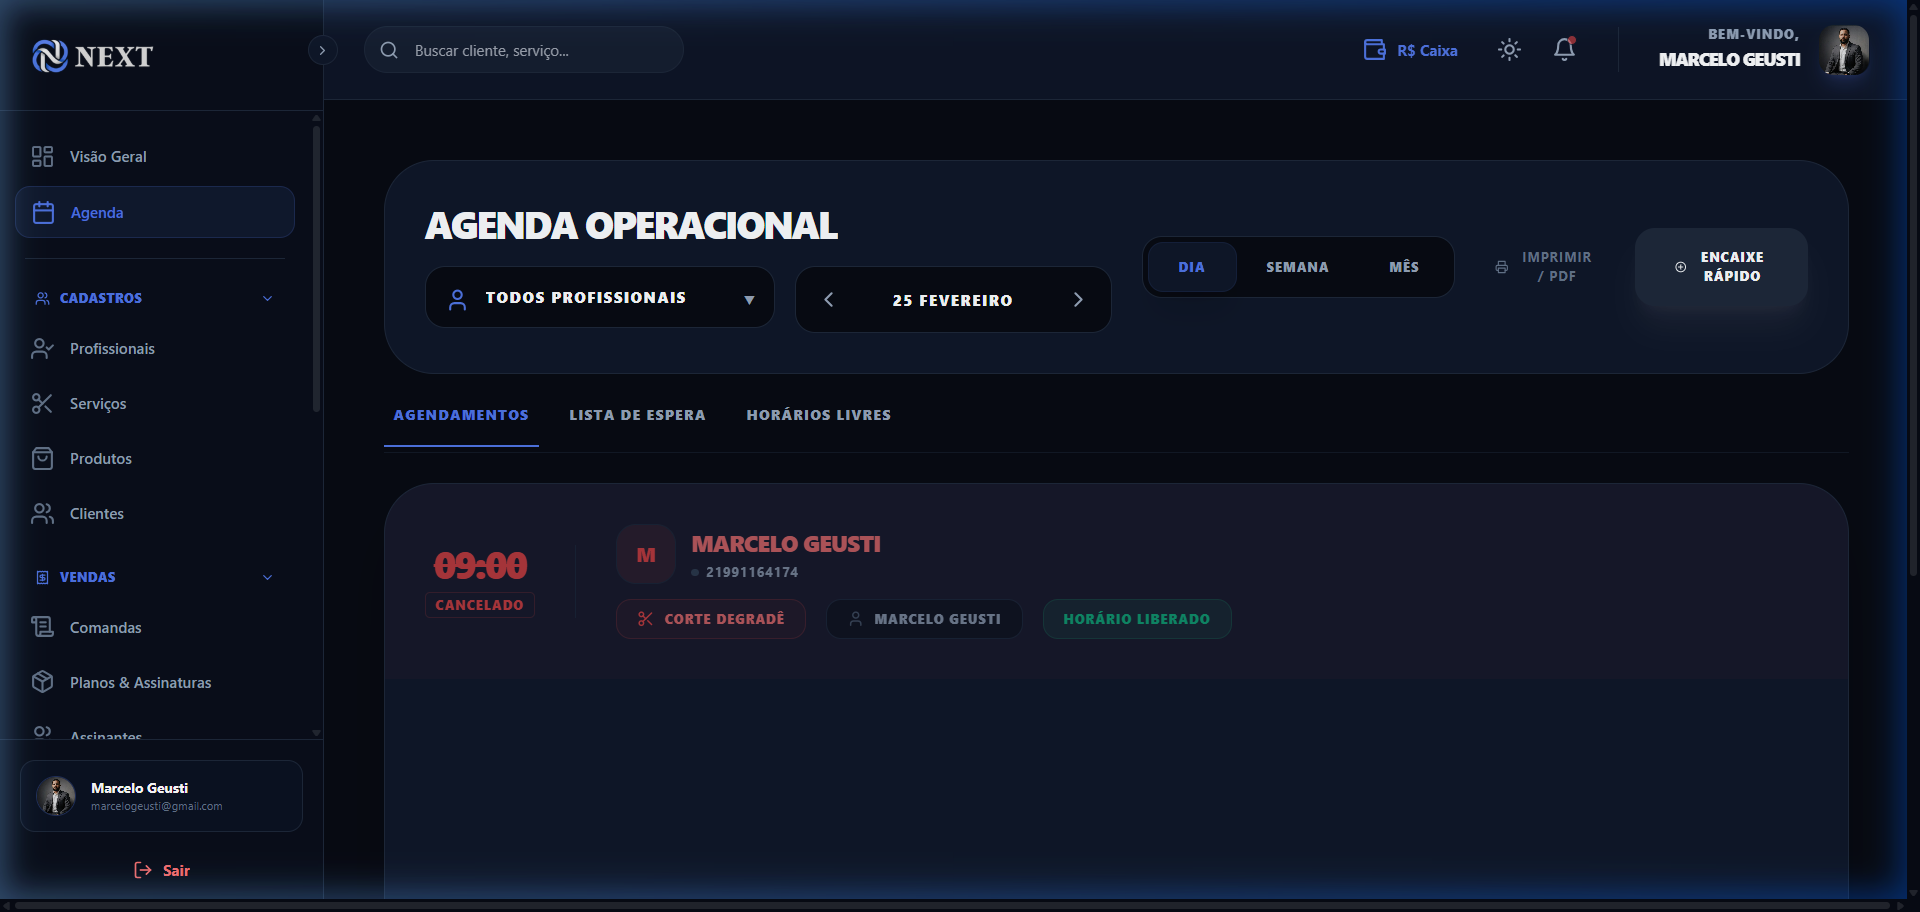Click the Serviços scissors icon in sidebar
The height and width of the screenshot is (912, 1920).
click(x=42, y=403)
